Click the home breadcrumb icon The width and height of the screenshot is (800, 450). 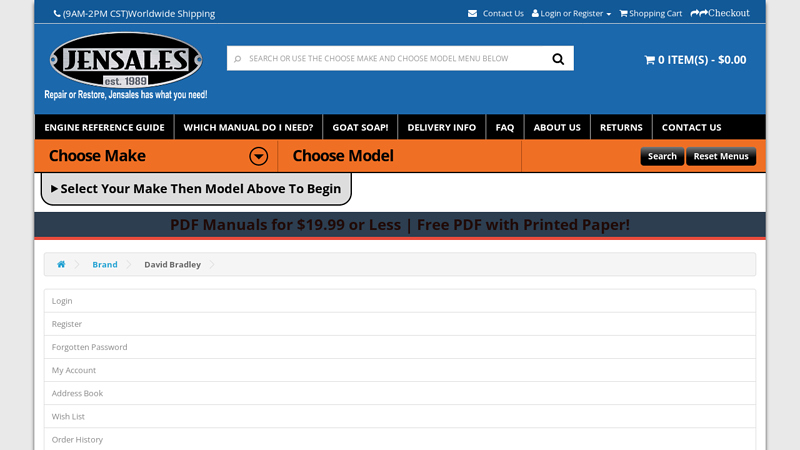[61, 265]
